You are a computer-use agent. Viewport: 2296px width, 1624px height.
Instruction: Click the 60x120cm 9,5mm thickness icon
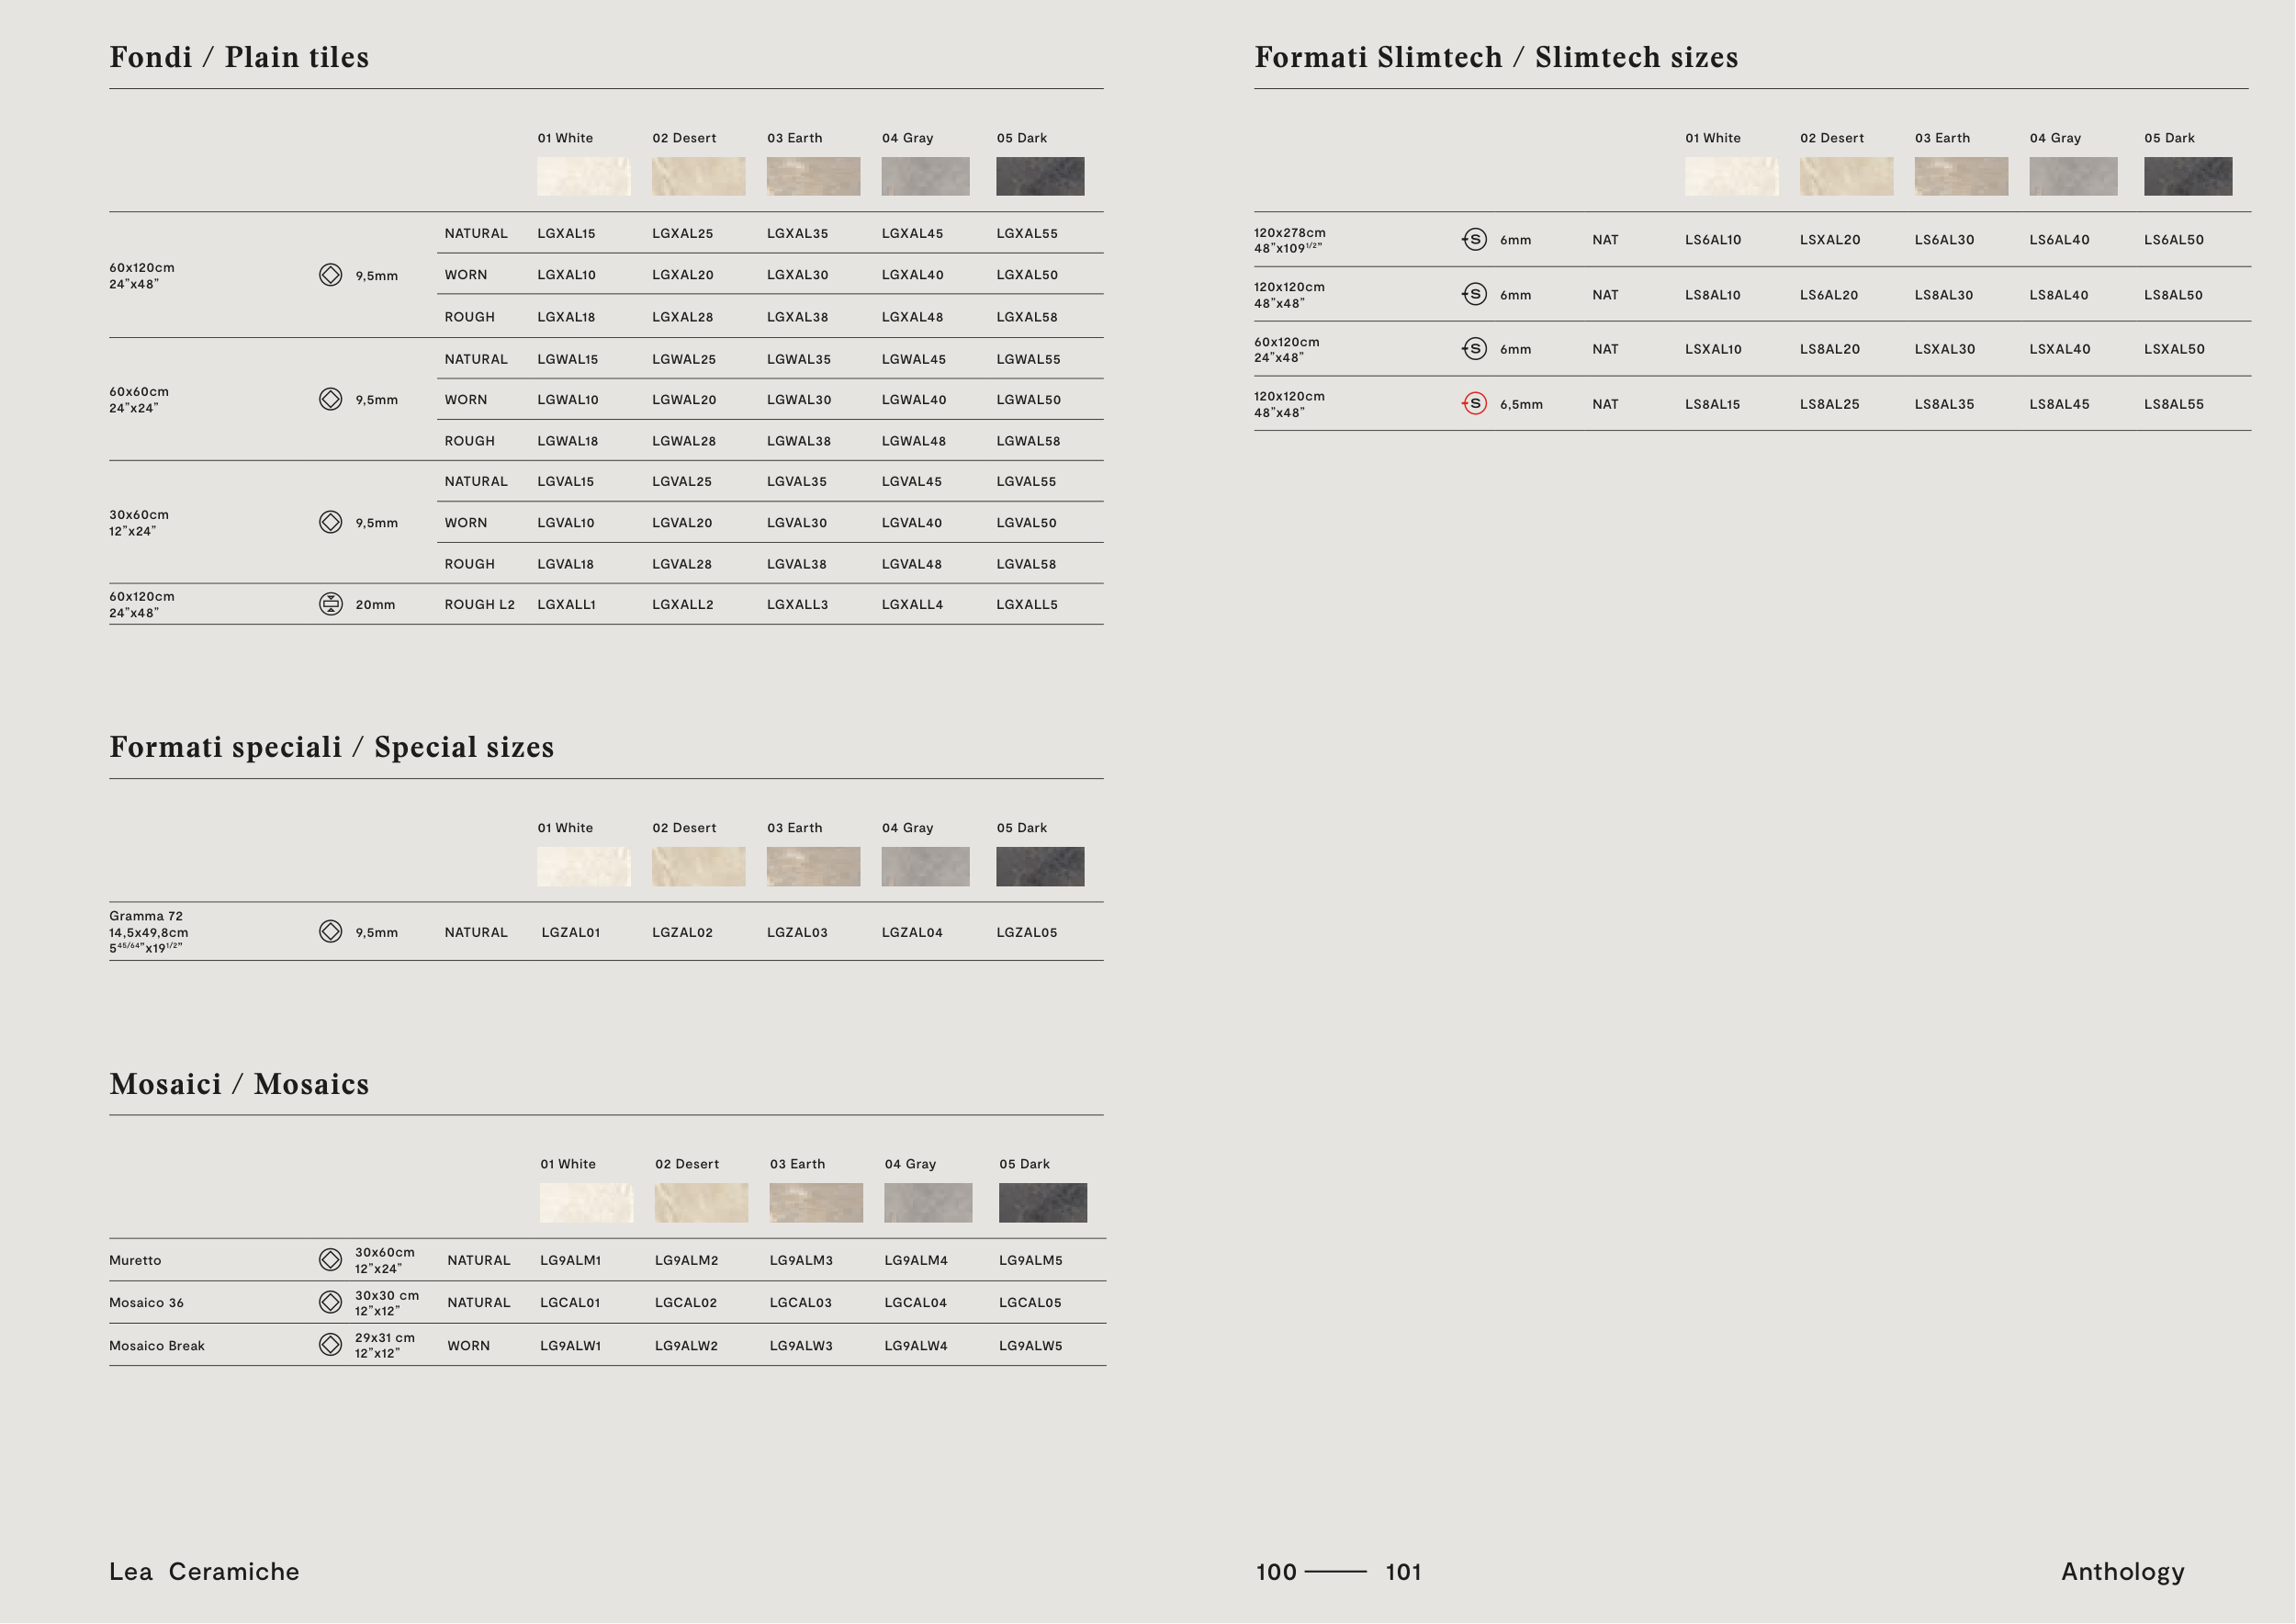[x=330, y=275]
